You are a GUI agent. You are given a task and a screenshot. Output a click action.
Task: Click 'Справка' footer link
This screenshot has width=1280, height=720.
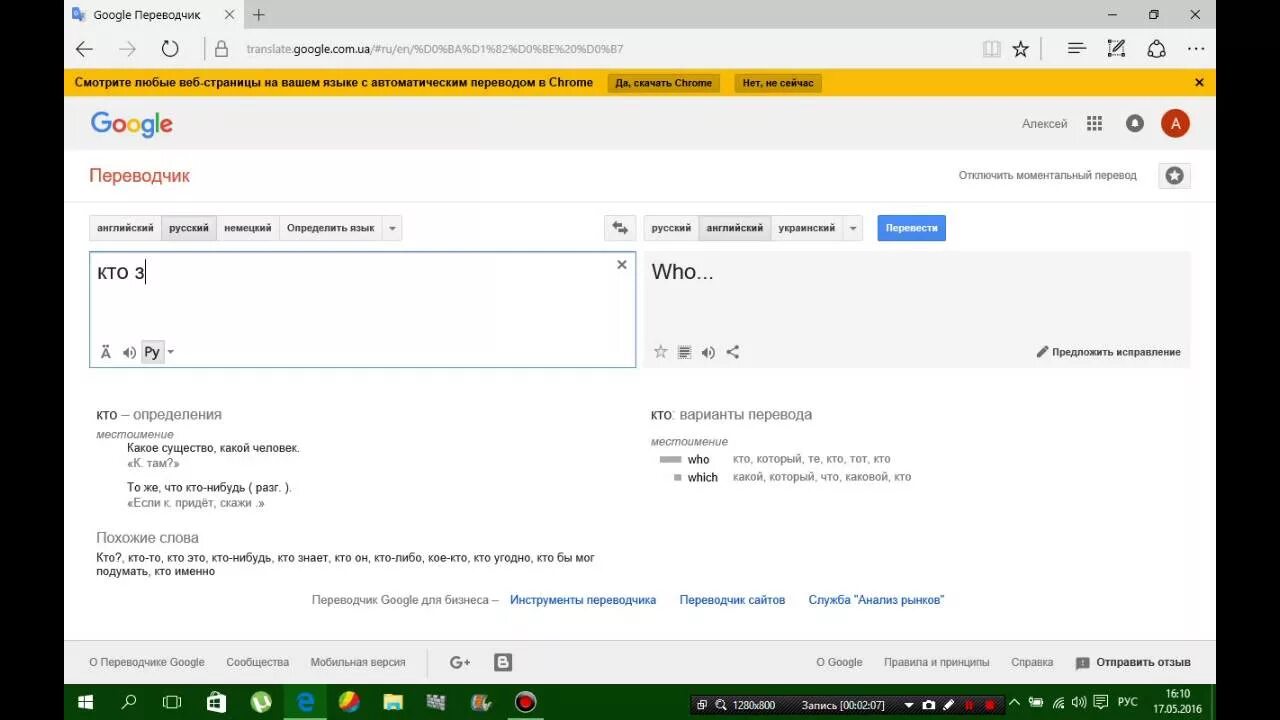[1032, 662]
